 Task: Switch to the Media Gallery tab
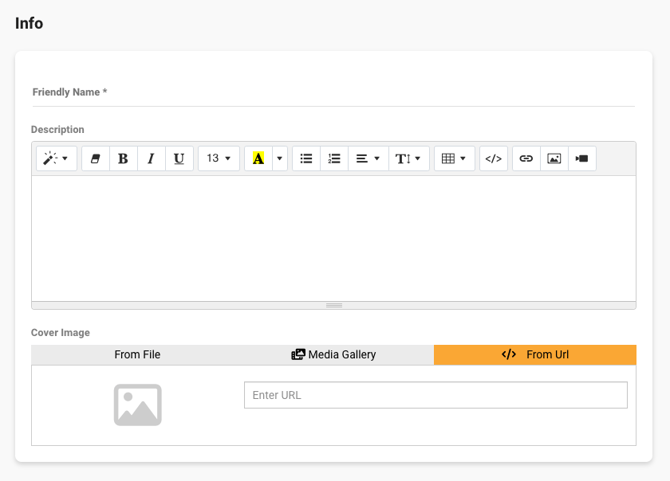tap(334, 355)
